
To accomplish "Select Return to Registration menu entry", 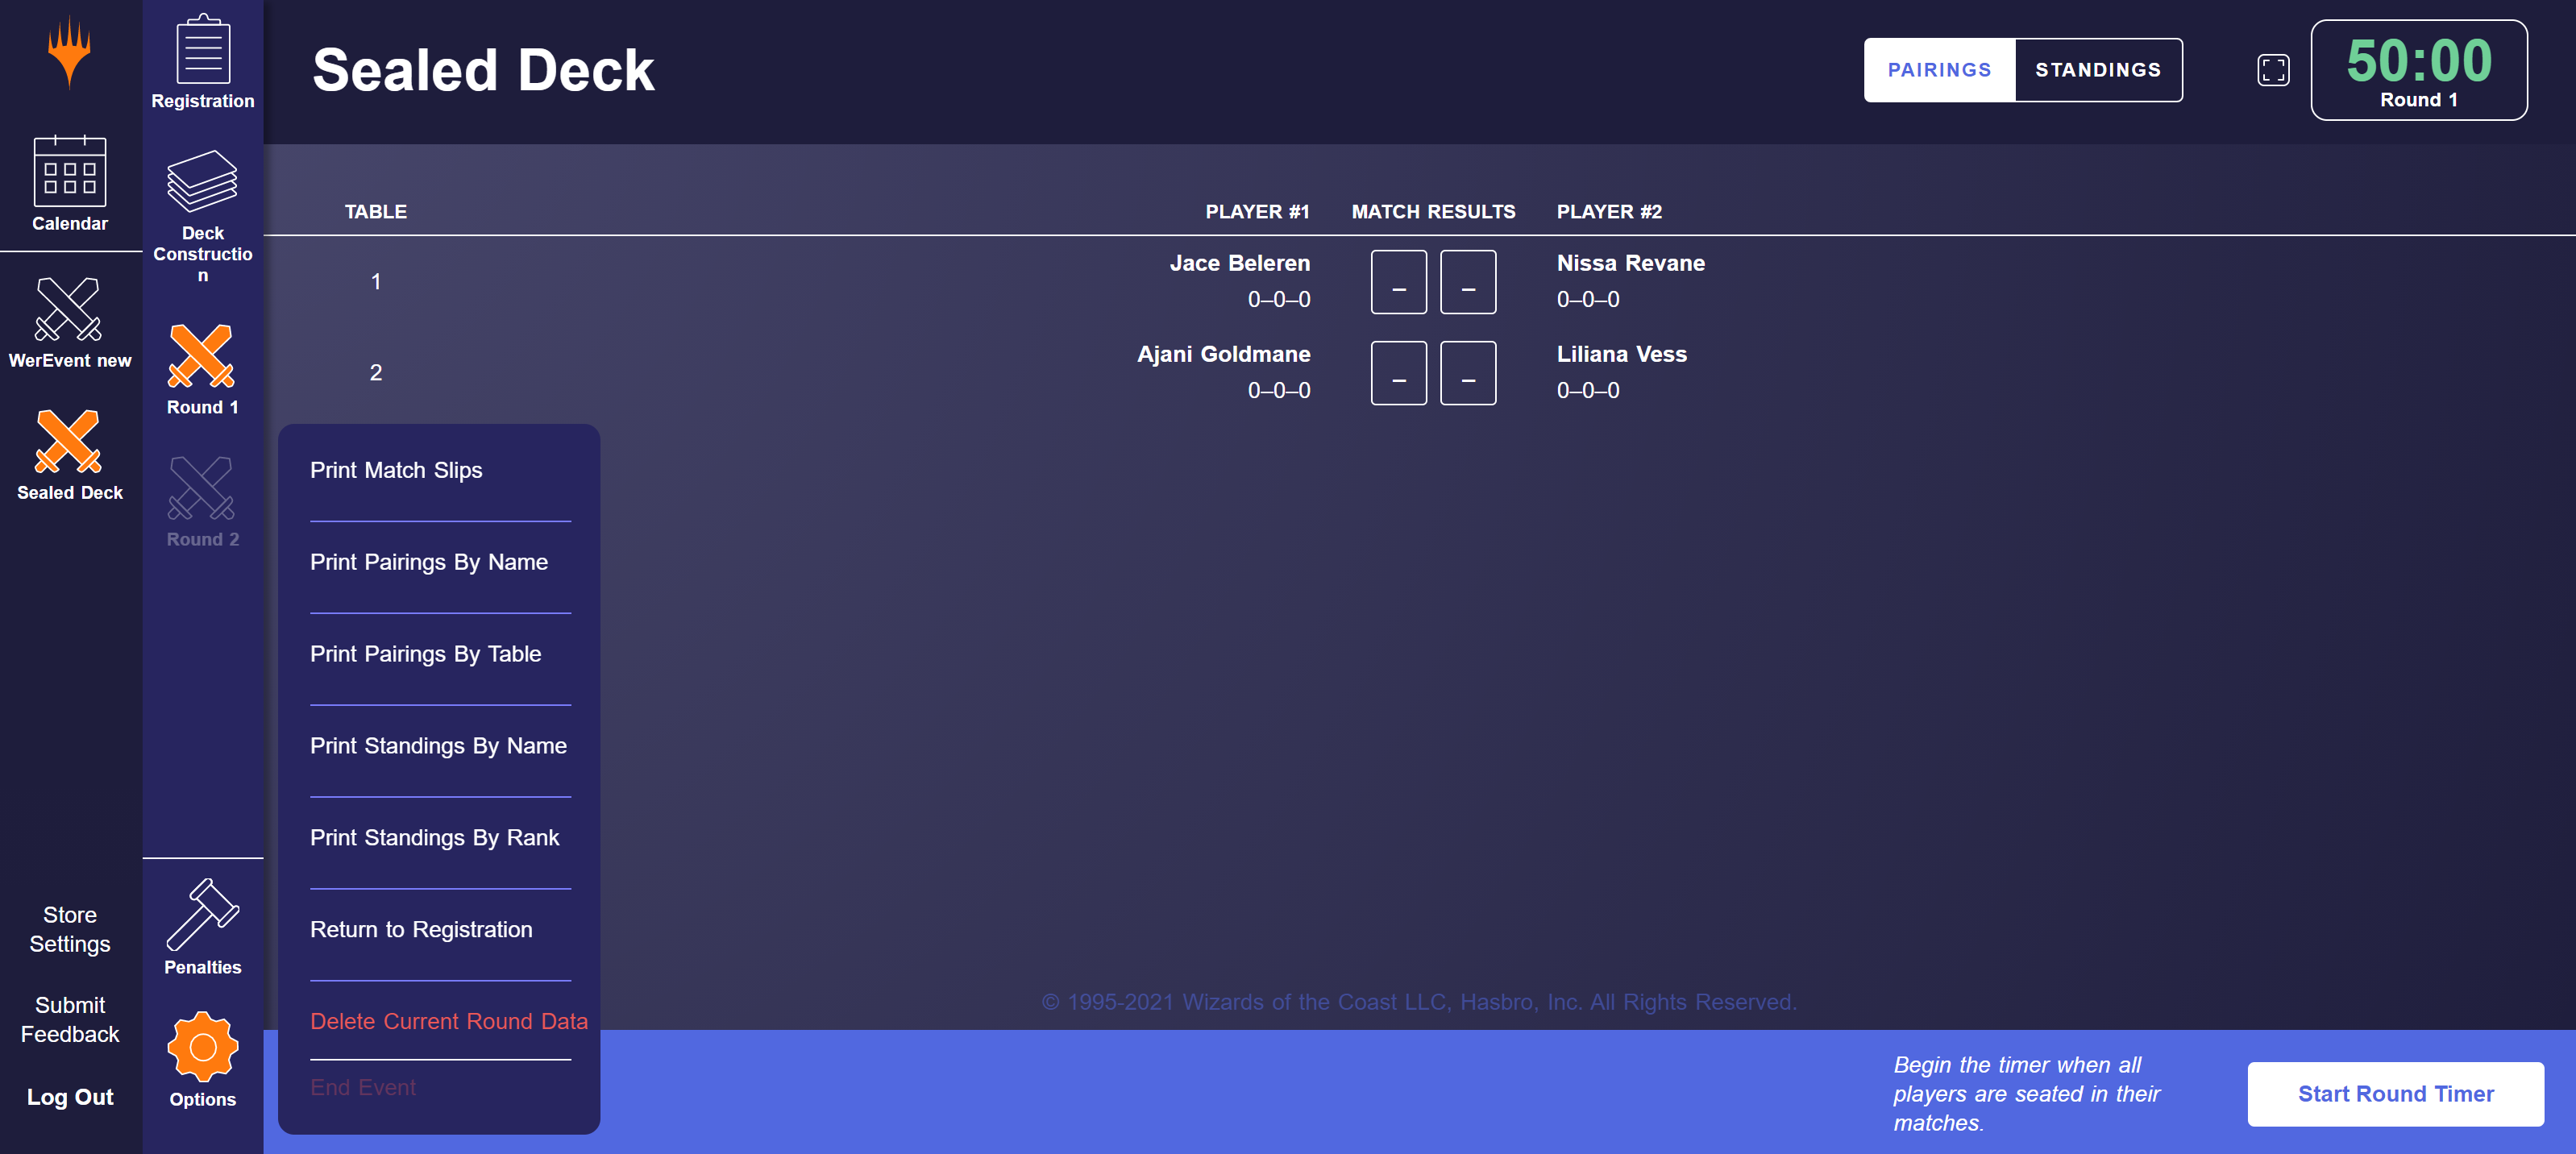I will [421, 930].
